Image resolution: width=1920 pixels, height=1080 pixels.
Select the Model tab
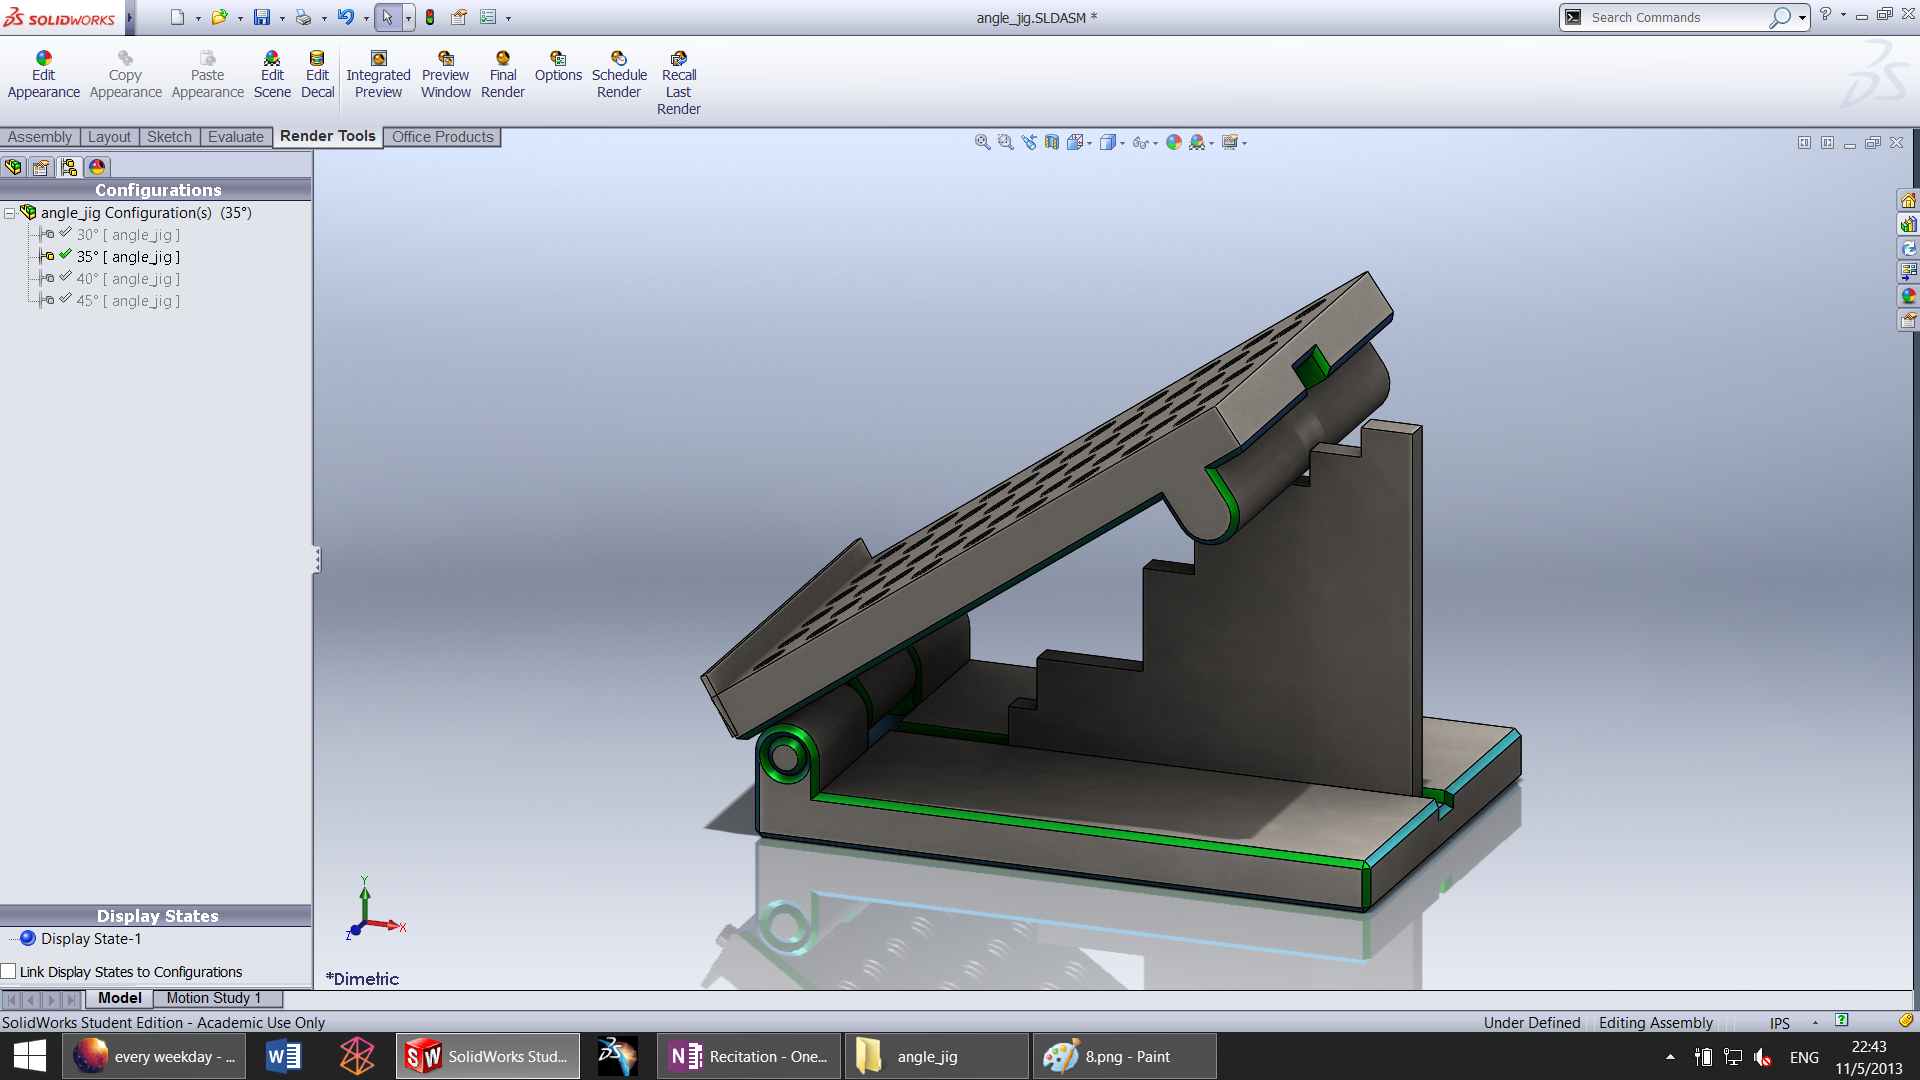coord(120,998)
